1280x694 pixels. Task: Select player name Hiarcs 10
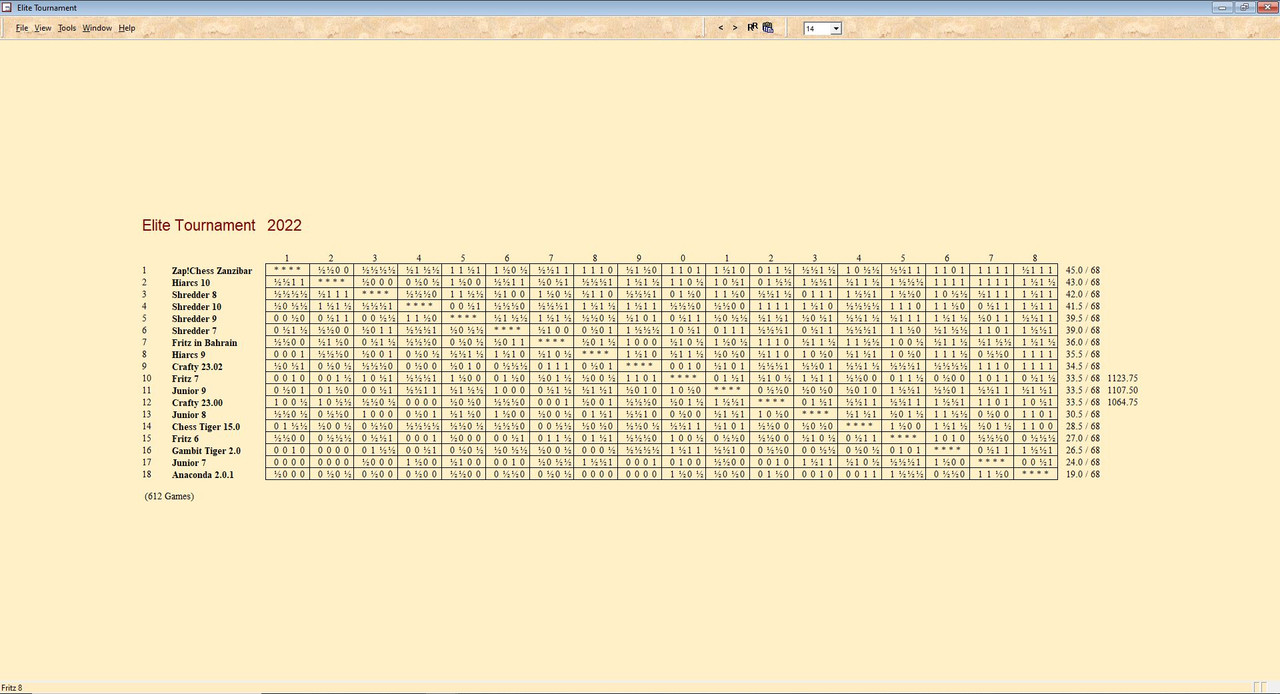click(191, 283)
